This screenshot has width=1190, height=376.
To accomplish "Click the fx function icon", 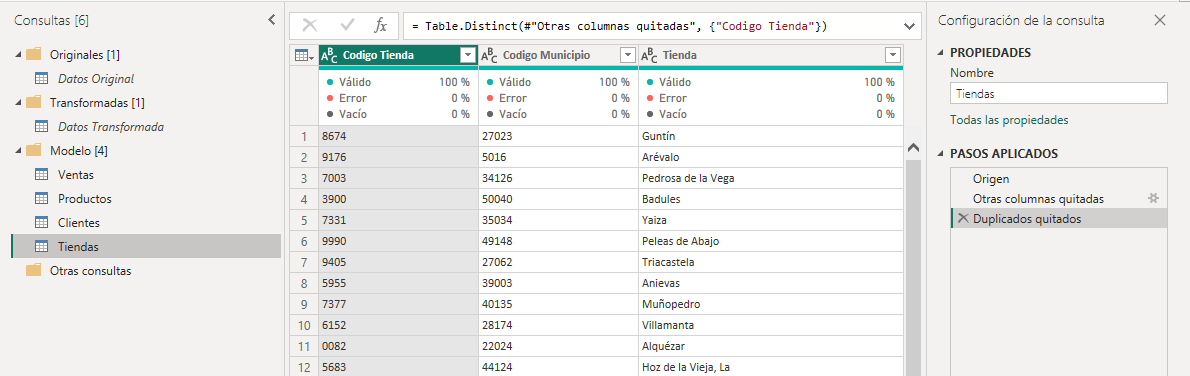I will (381, 25).
